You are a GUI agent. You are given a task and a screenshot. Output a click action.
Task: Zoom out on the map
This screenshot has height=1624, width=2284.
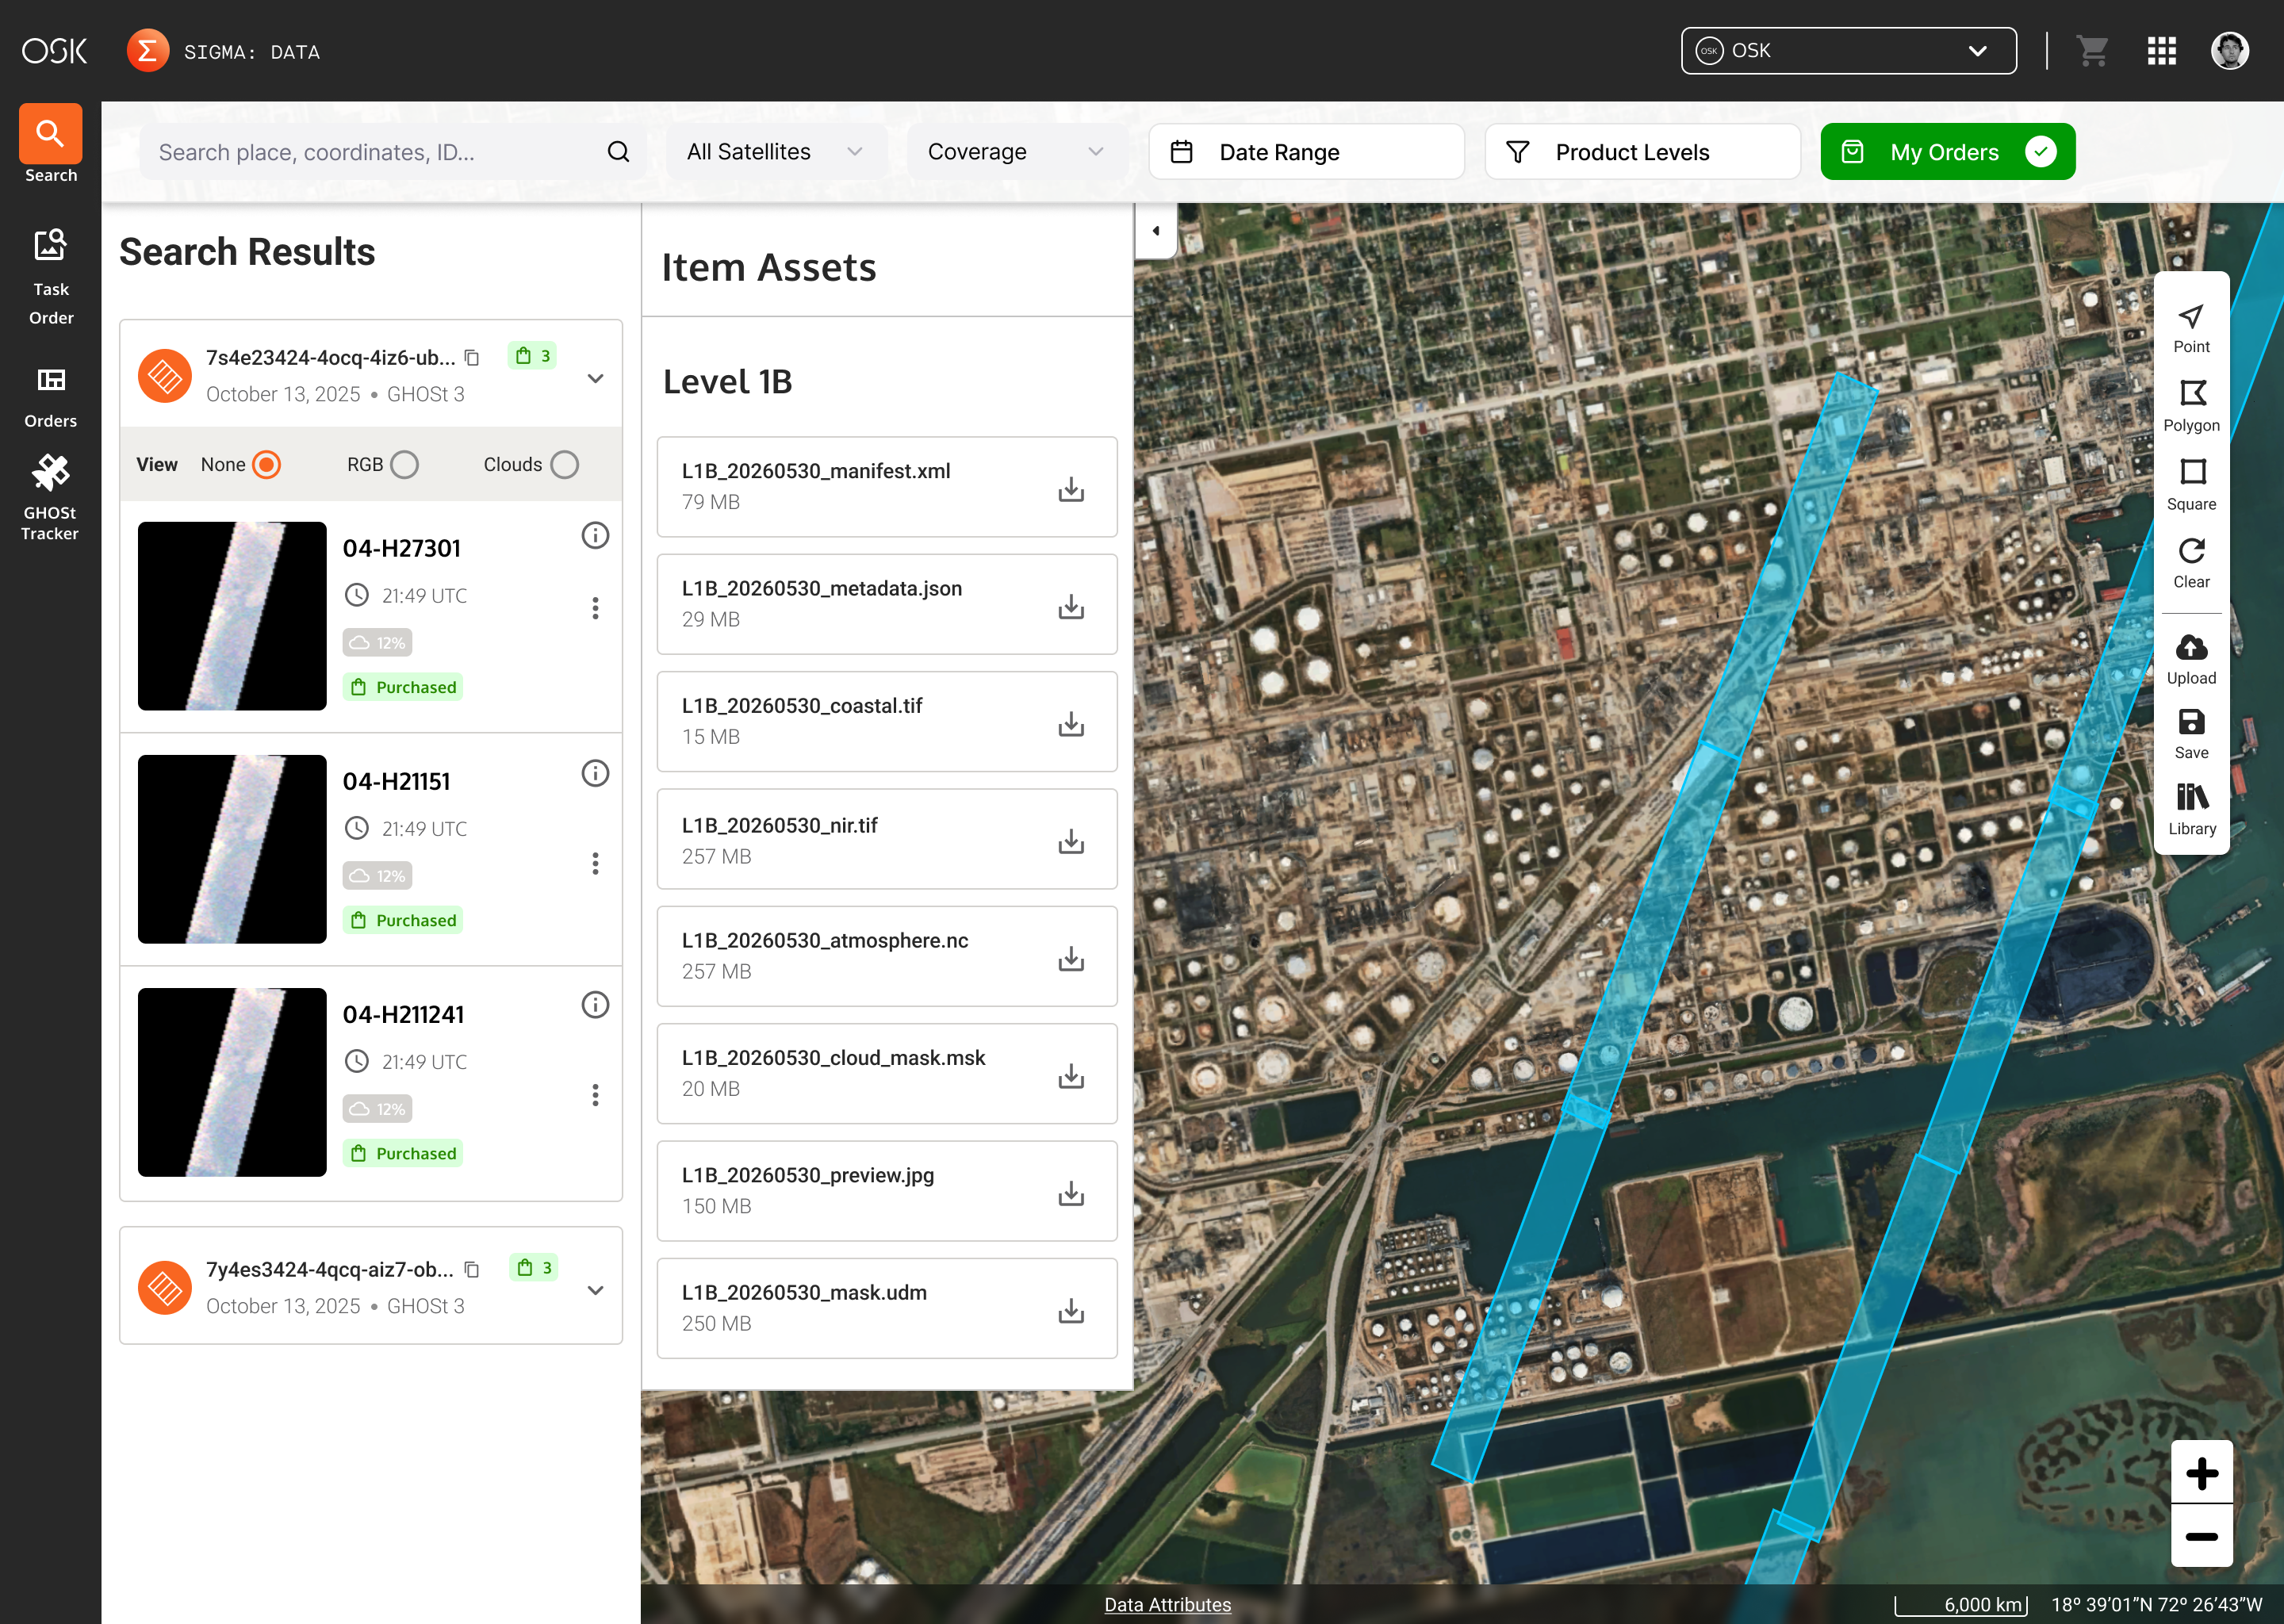(x=2201, y=1536)
